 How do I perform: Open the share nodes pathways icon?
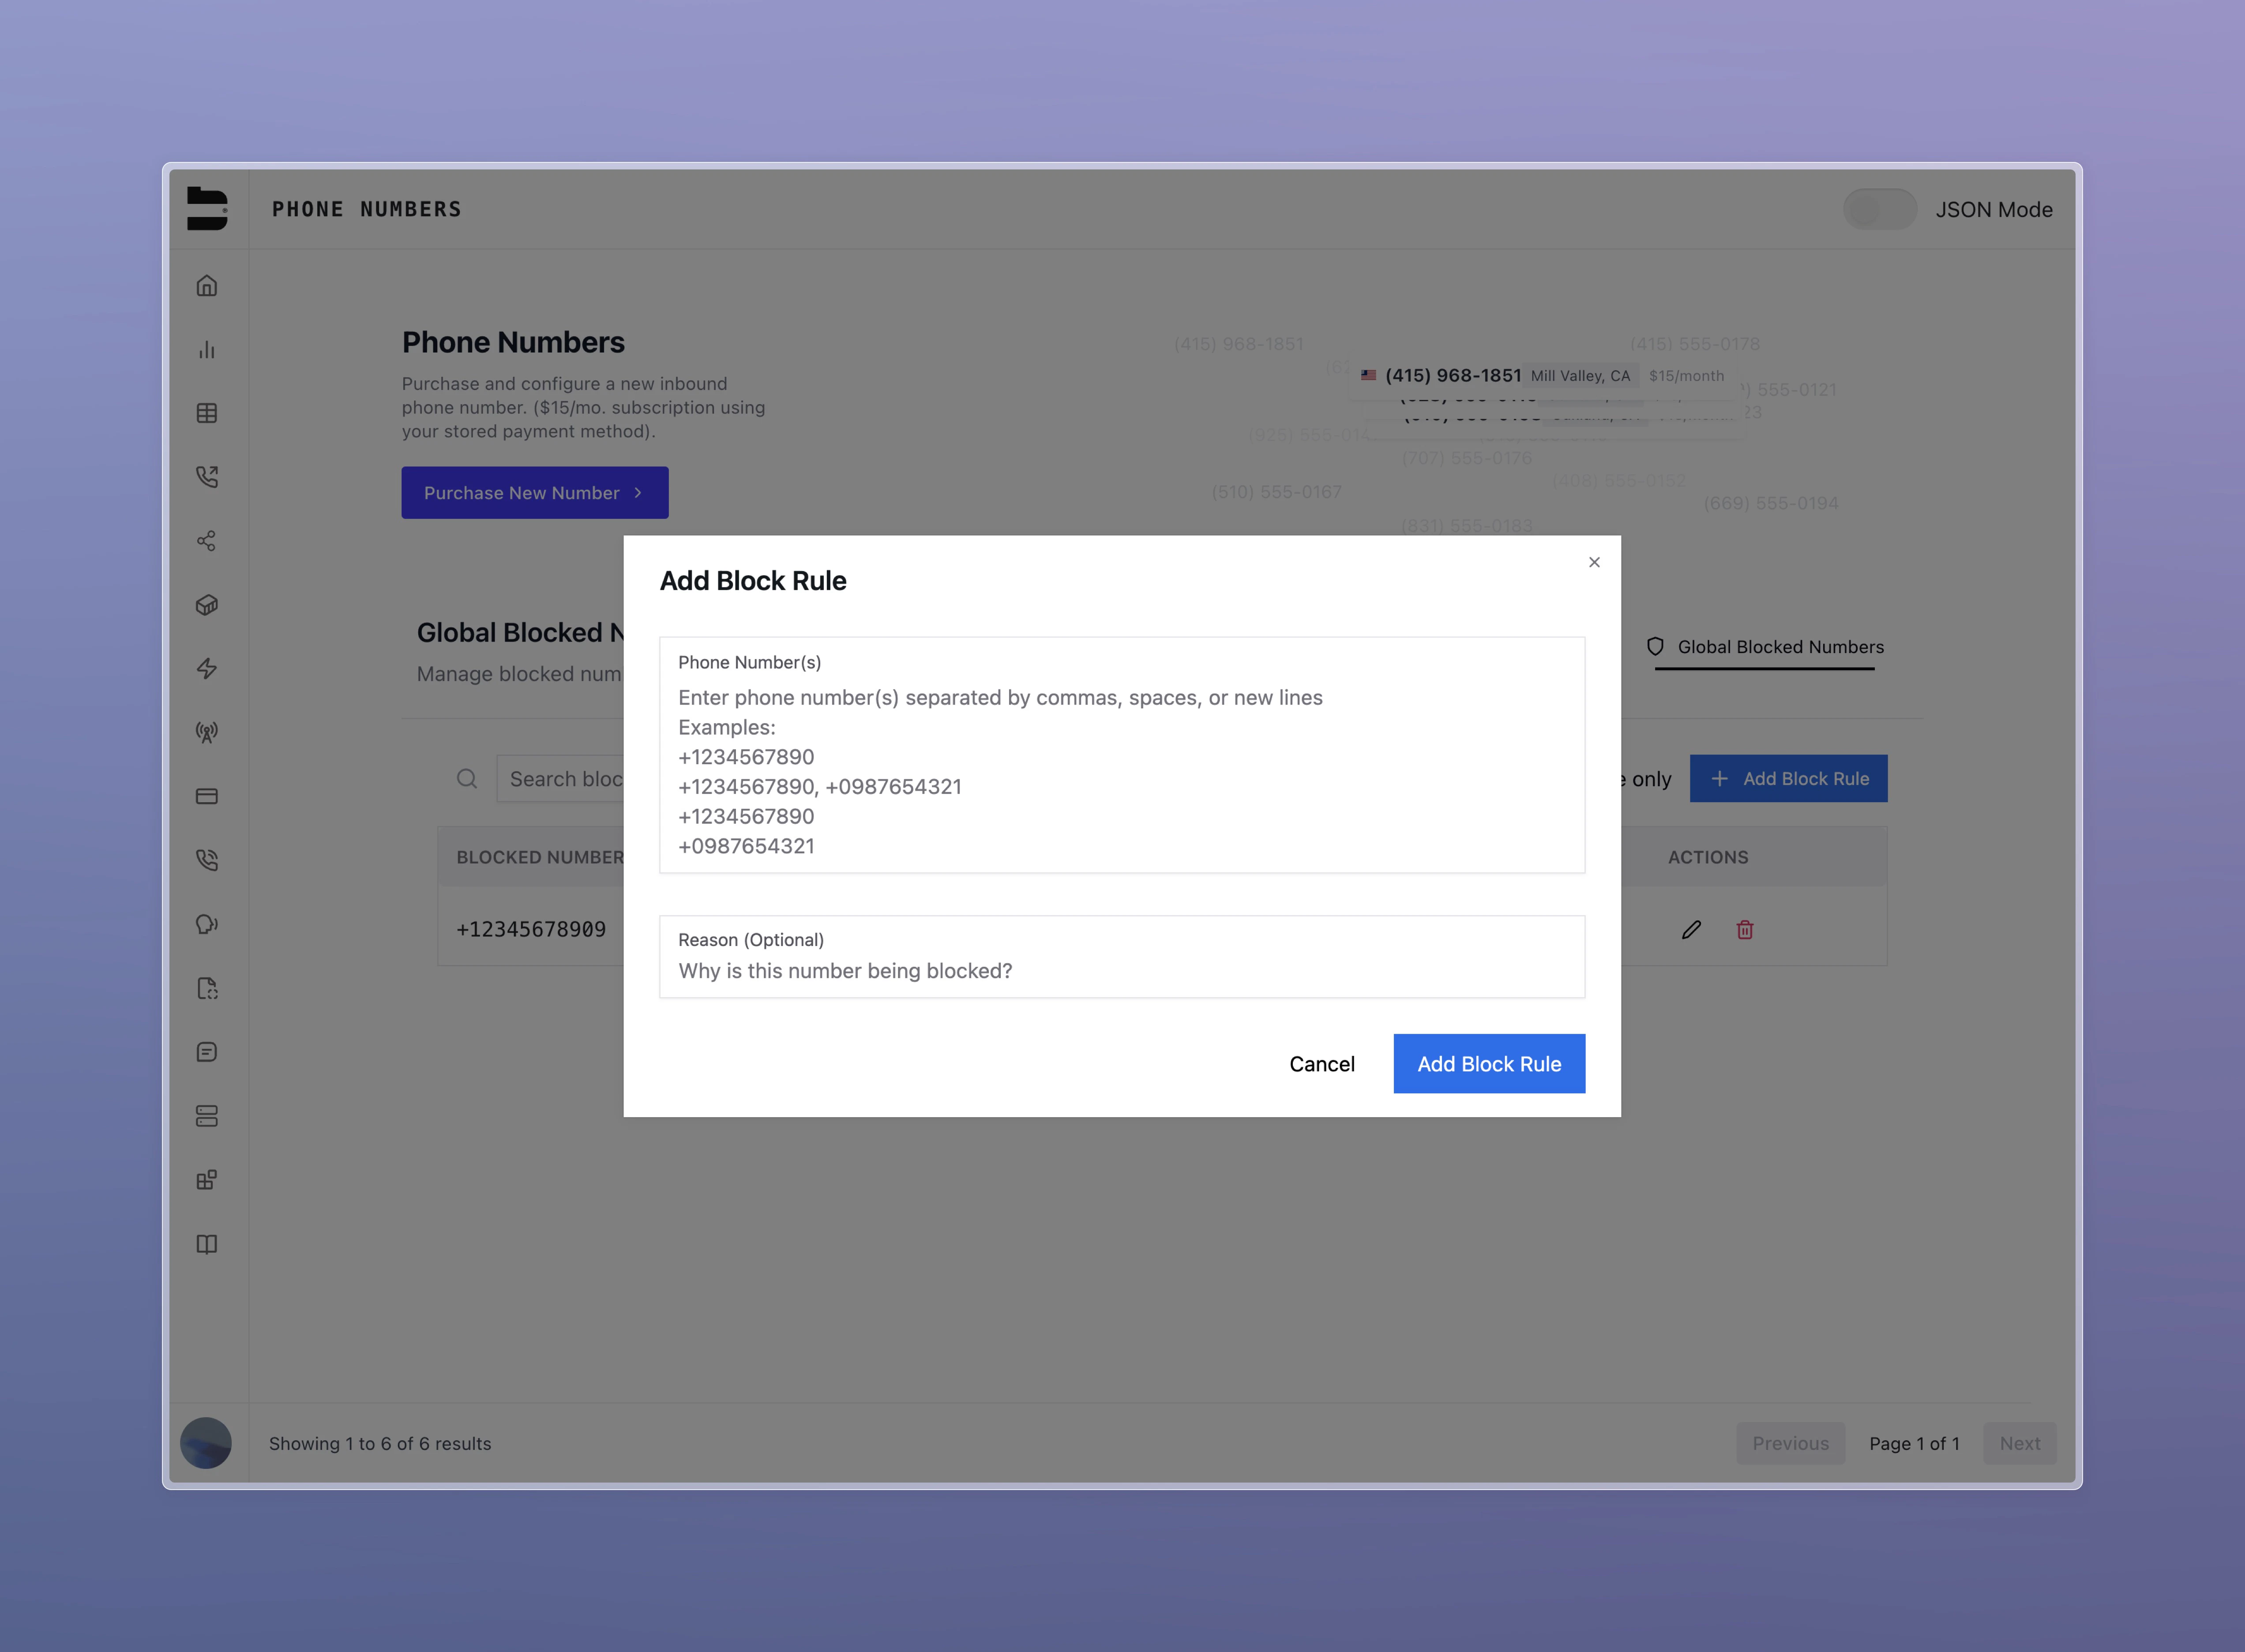207,541
